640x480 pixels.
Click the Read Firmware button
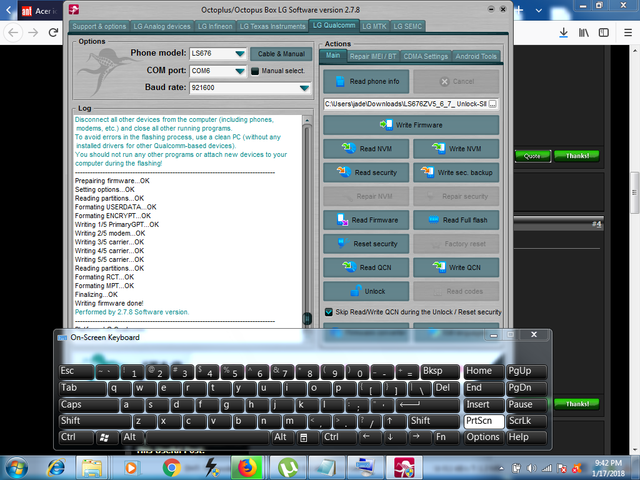pos(366,220)
